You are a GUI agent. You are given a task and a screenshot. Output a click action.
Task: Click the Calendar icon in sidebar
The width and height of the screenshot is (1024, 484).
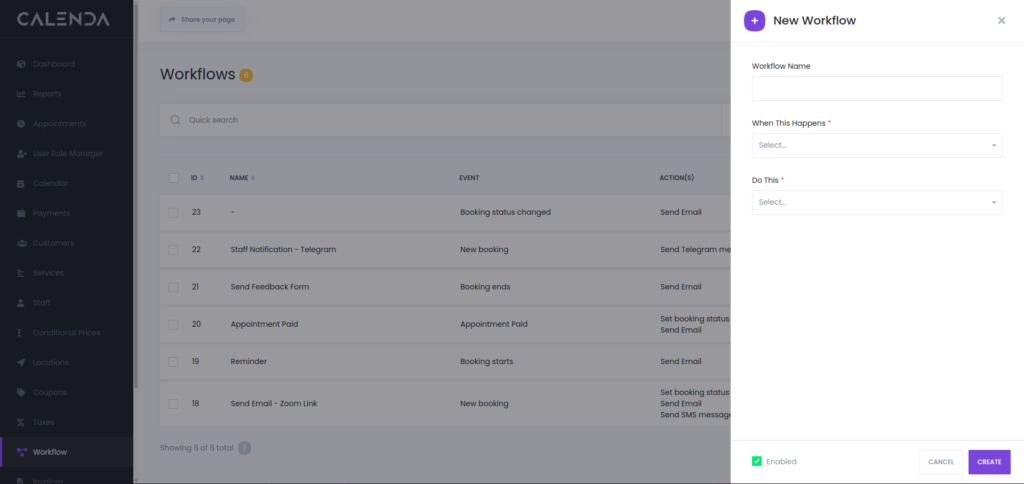(x=21, y=184)
